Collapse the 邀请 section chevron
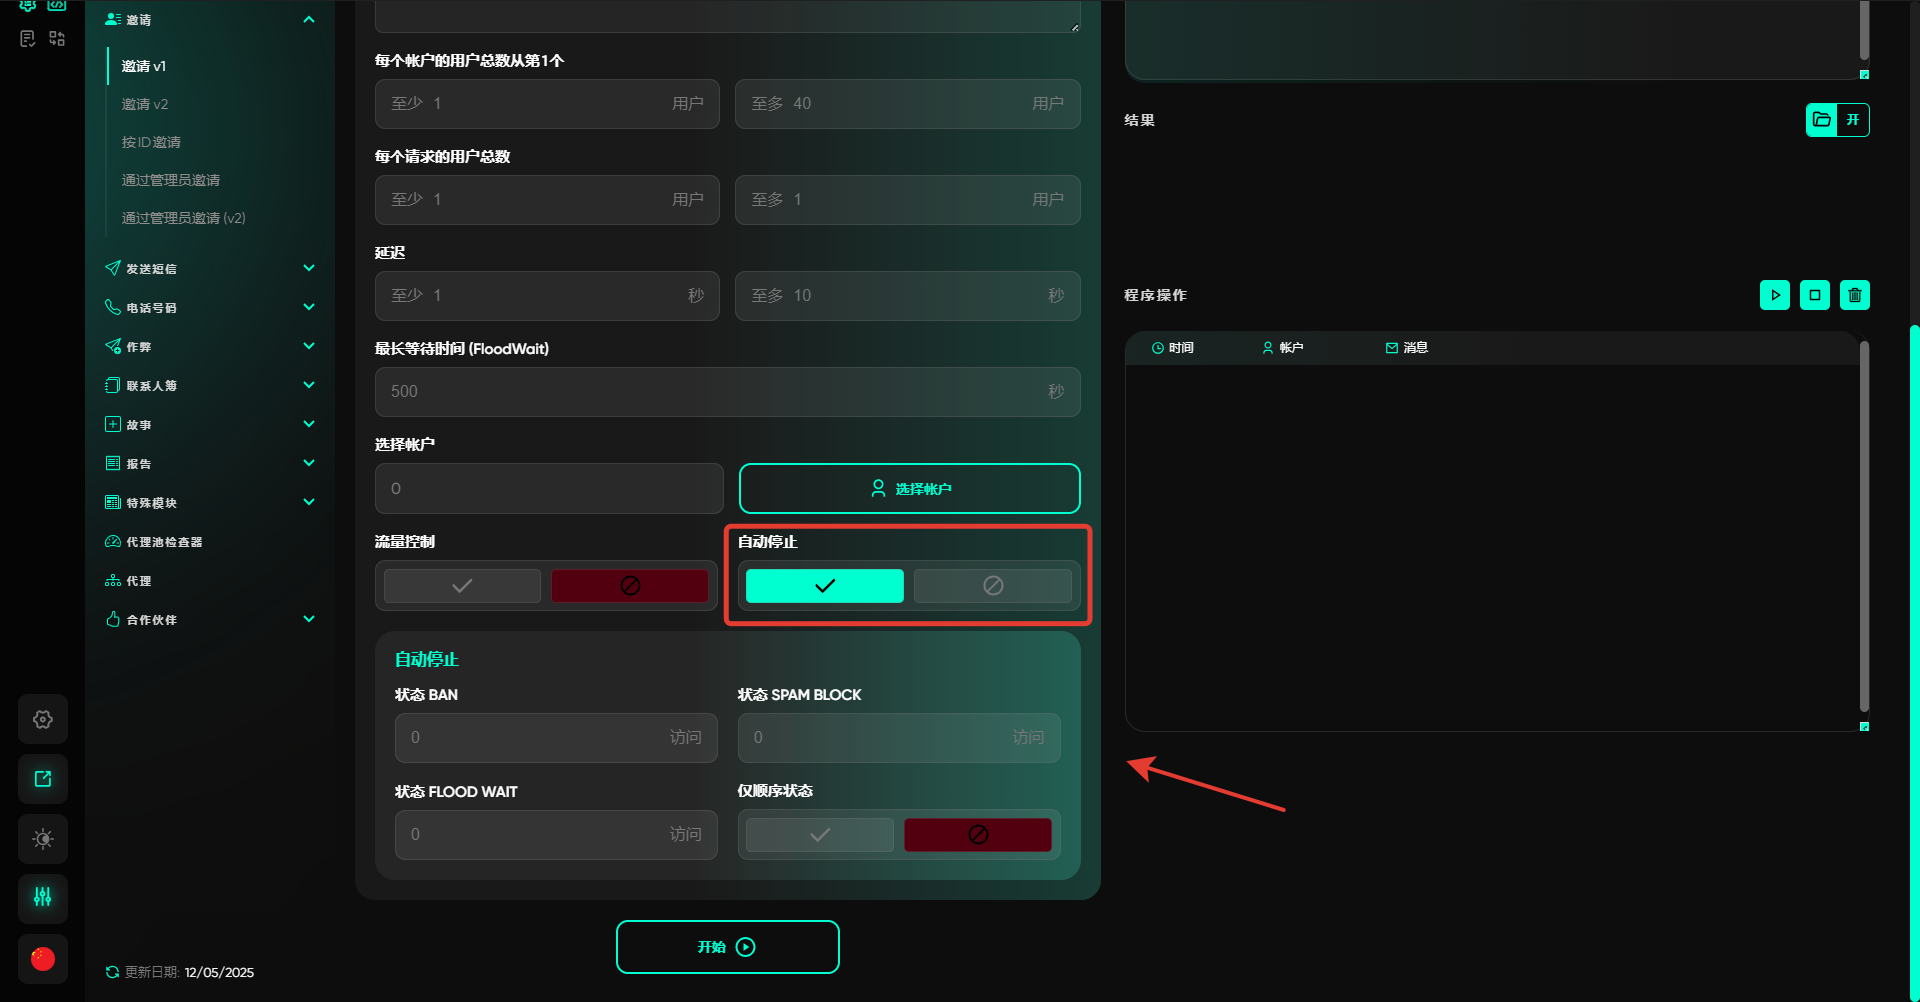Viewport: 1920px width, 1002px height. click(309, 20)
